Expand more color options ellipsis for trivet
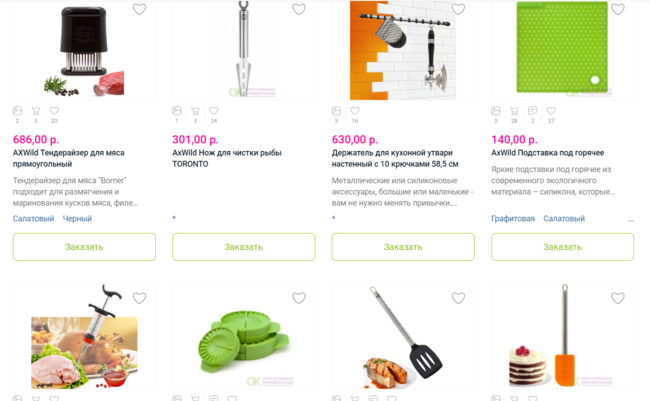Viewport: 650px width, 401px height. [631, 221]
